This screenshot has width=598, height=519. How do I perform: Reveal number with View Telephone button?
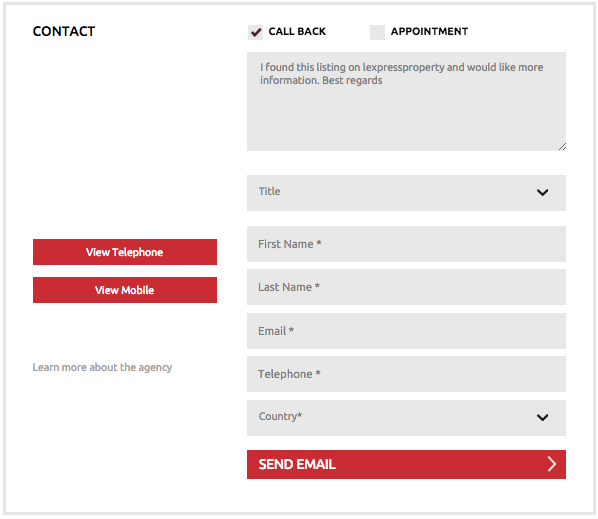[125, 252]
